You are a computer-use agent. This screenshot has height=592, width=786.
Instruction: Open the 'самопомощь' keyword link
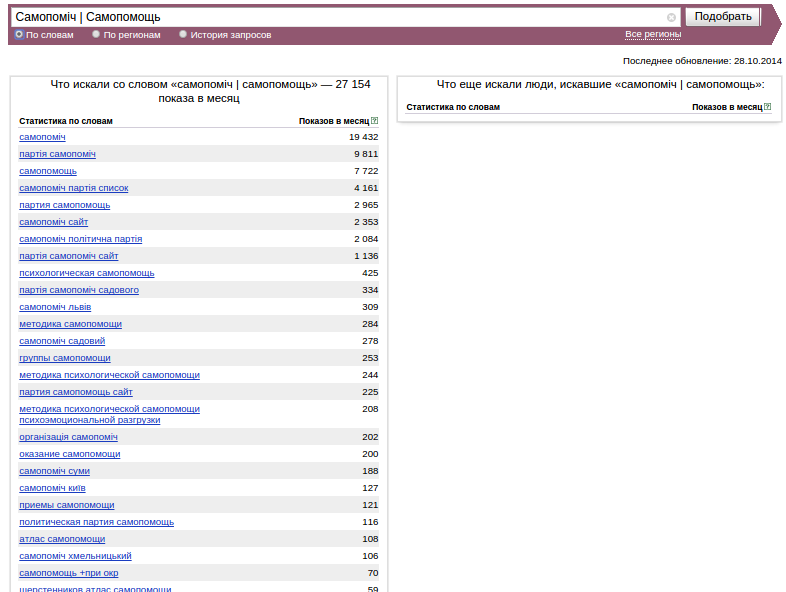click(48, 171)
